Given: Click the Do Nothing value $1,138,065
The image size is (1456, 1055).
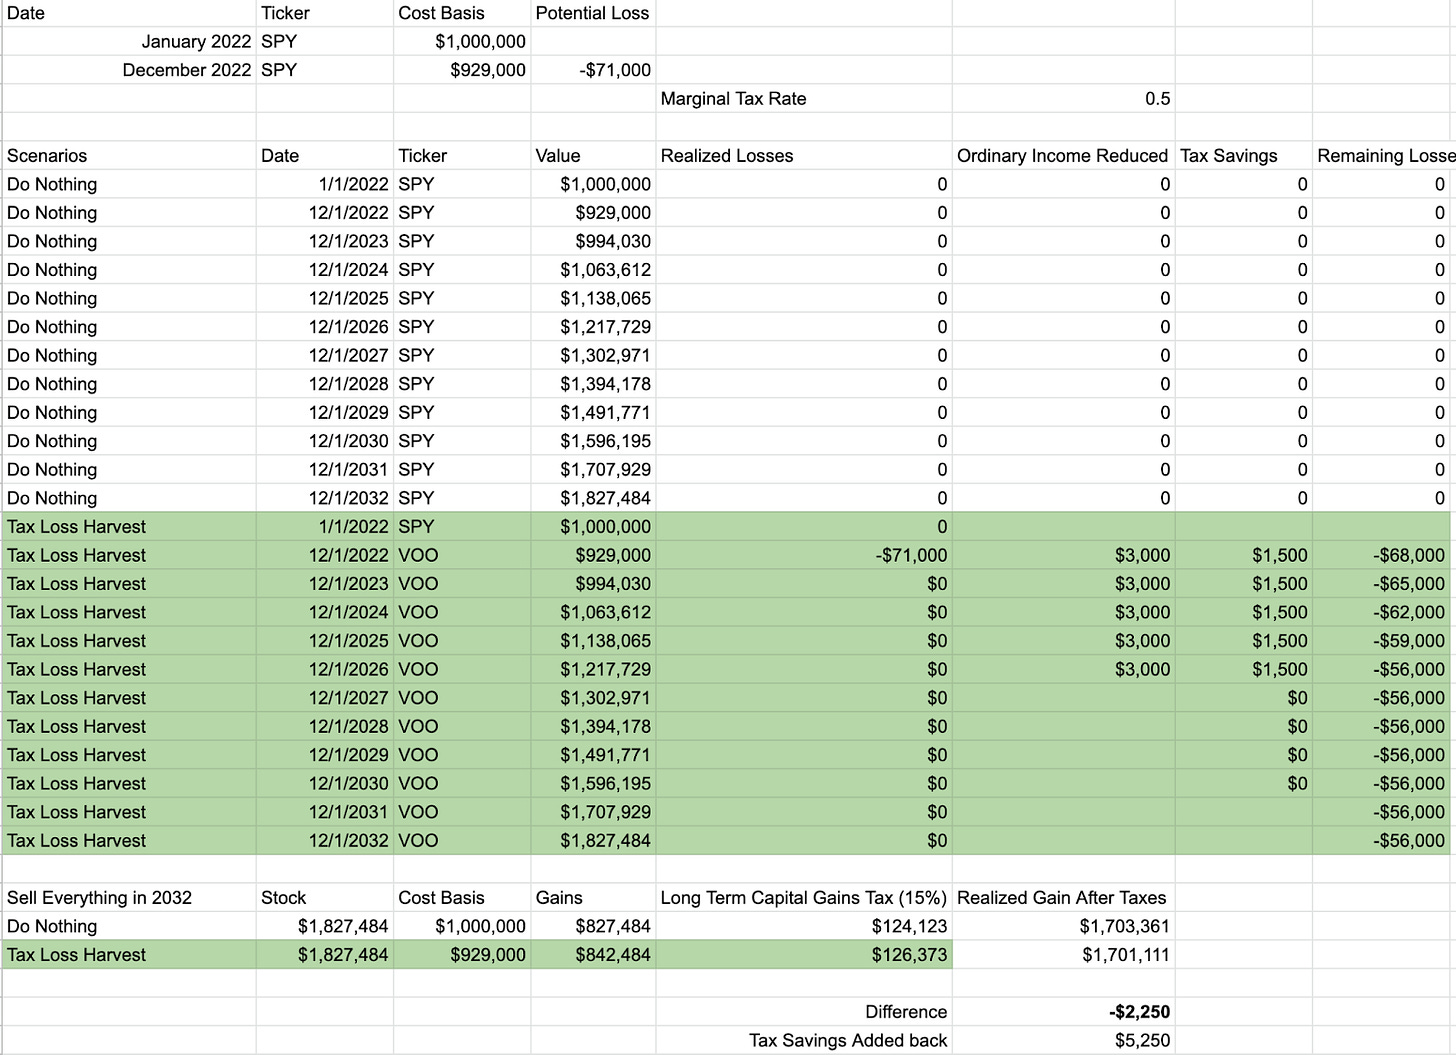Looking at the screenshot, I should click(594, 299).
